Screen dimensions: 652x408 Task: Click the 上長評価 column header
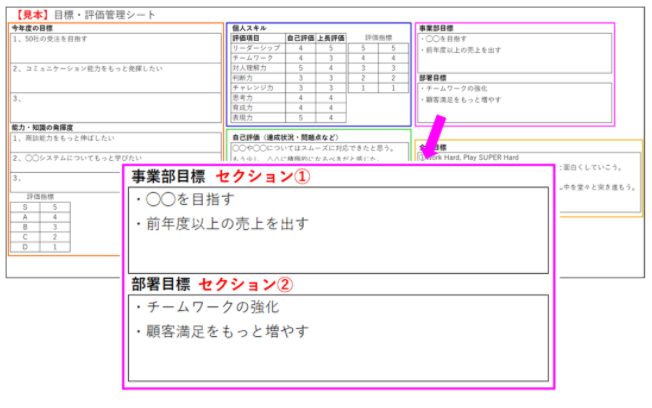coord(331,38)
